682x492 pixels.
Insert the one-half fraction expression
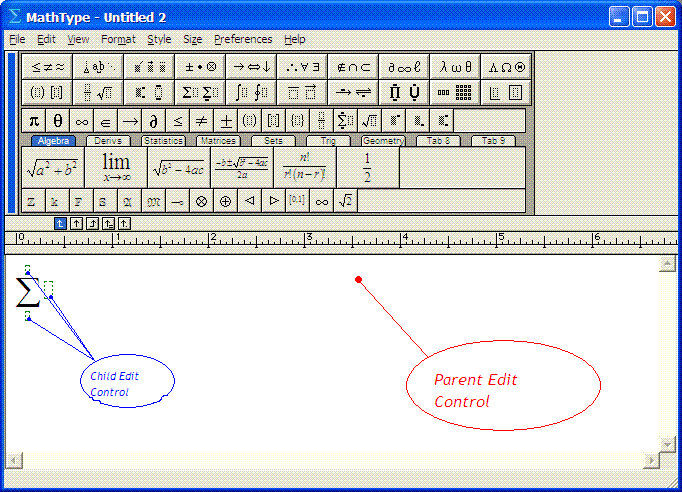click(368, 167)
